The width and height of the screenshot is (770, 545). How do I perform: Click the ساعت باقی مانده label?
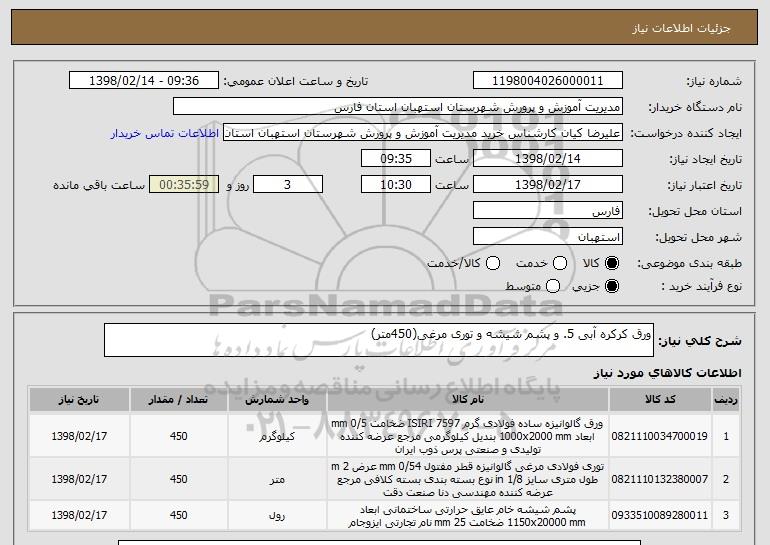pyautogui.click(x=99, y=185)
